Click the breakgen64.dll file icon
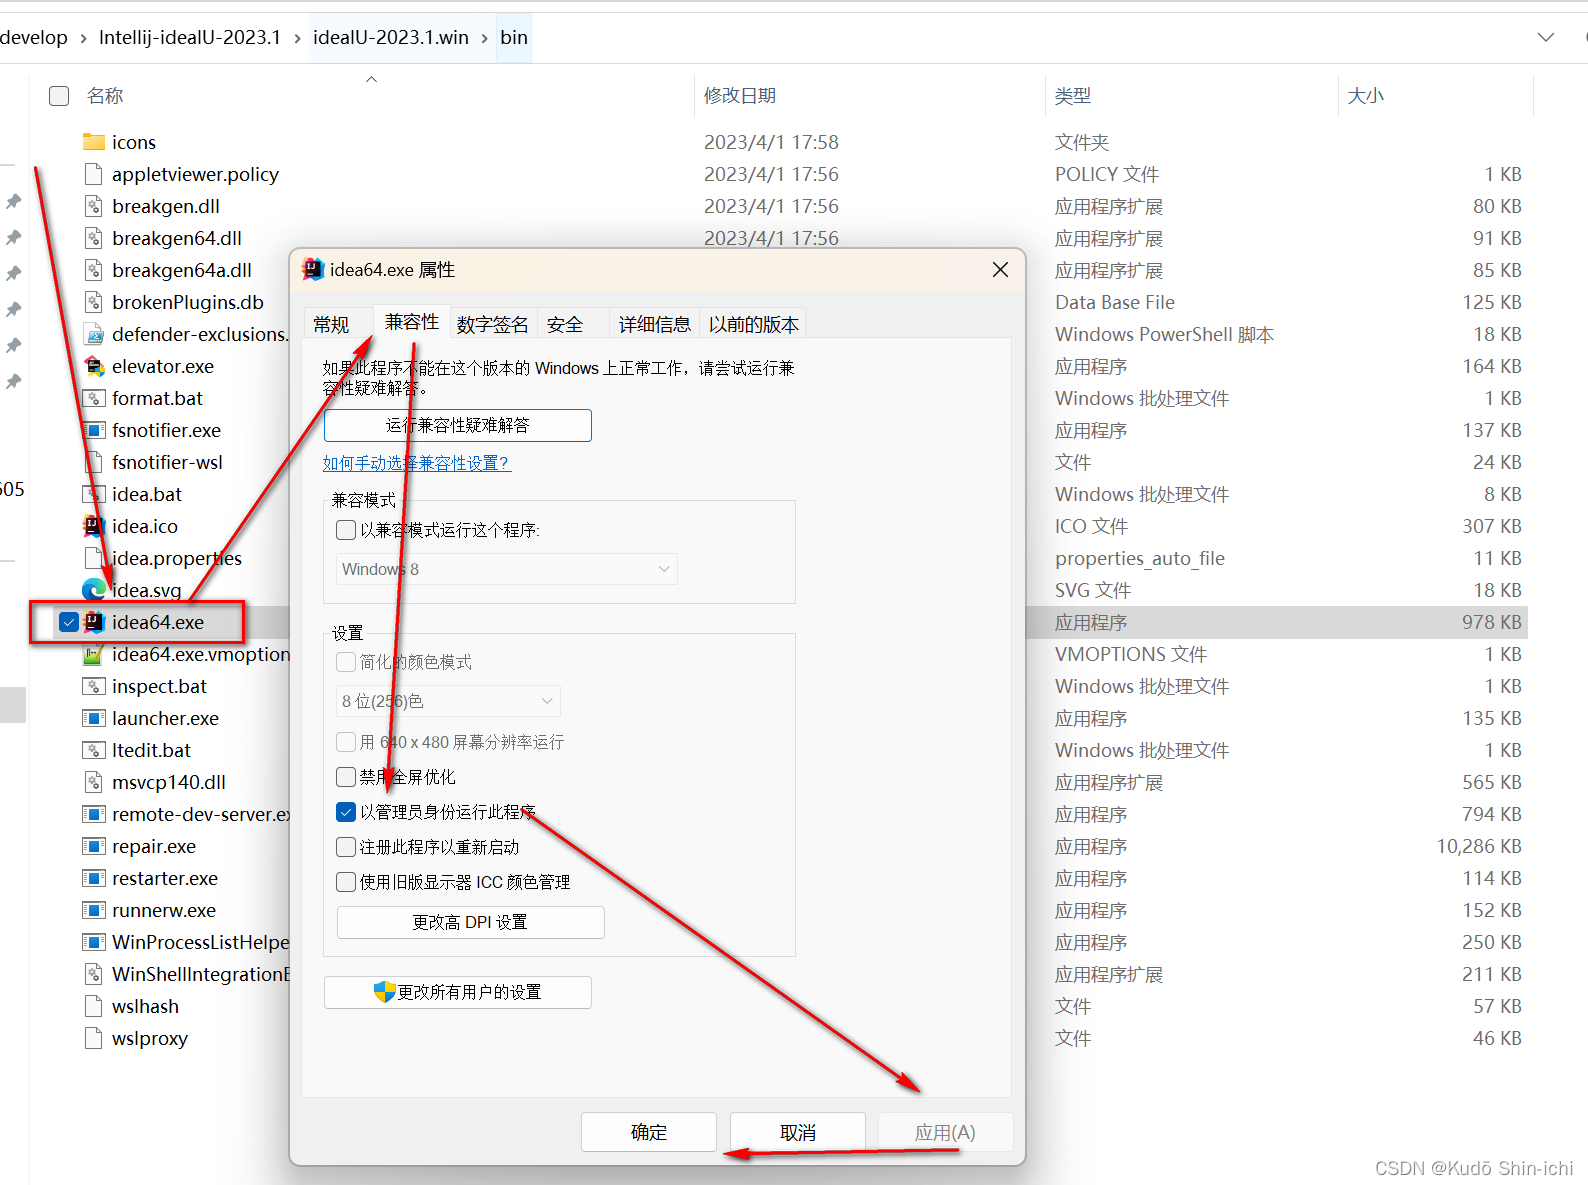This screenshot has width=1588, height=1185. tap(94, 238)
